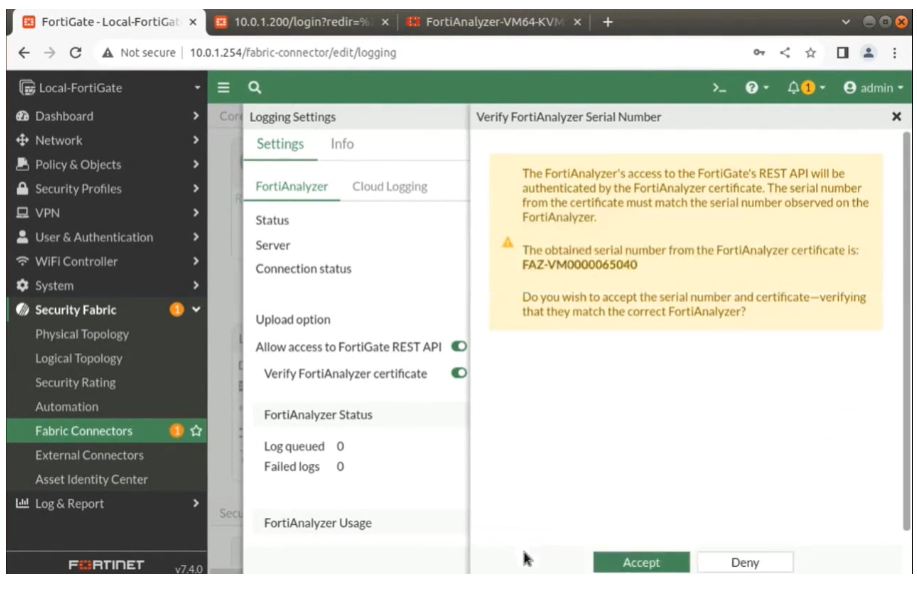Bookmark page with browser star icon
Image resolution: width=917 pixels, height=593 pixels.
click(x=810, y=53)
